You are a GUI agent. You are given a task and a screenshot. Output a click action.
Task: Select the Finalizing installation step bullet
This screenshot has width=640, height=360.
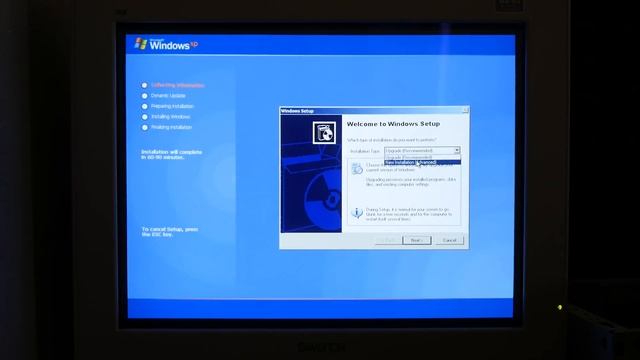pos(144,127)
